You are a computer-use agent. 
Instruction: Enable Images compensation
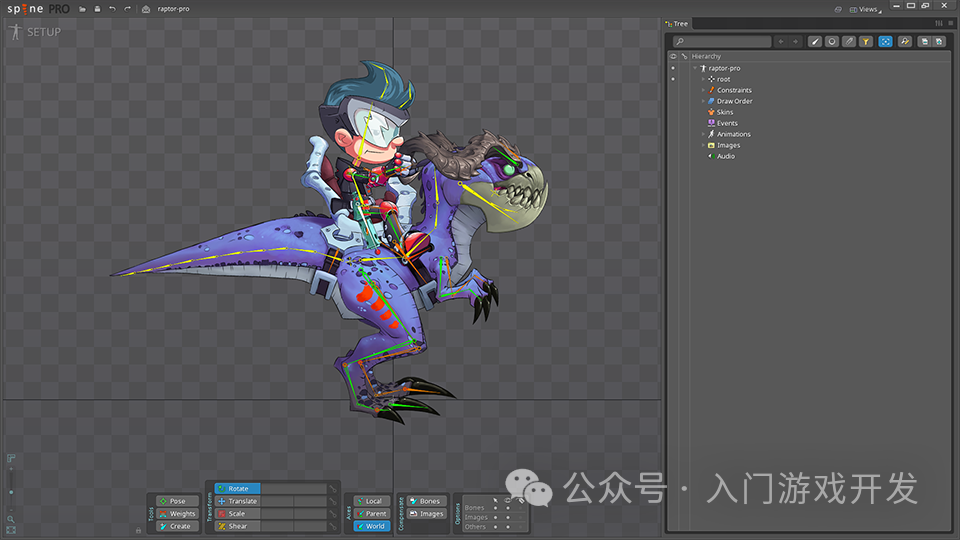(426, 514)
